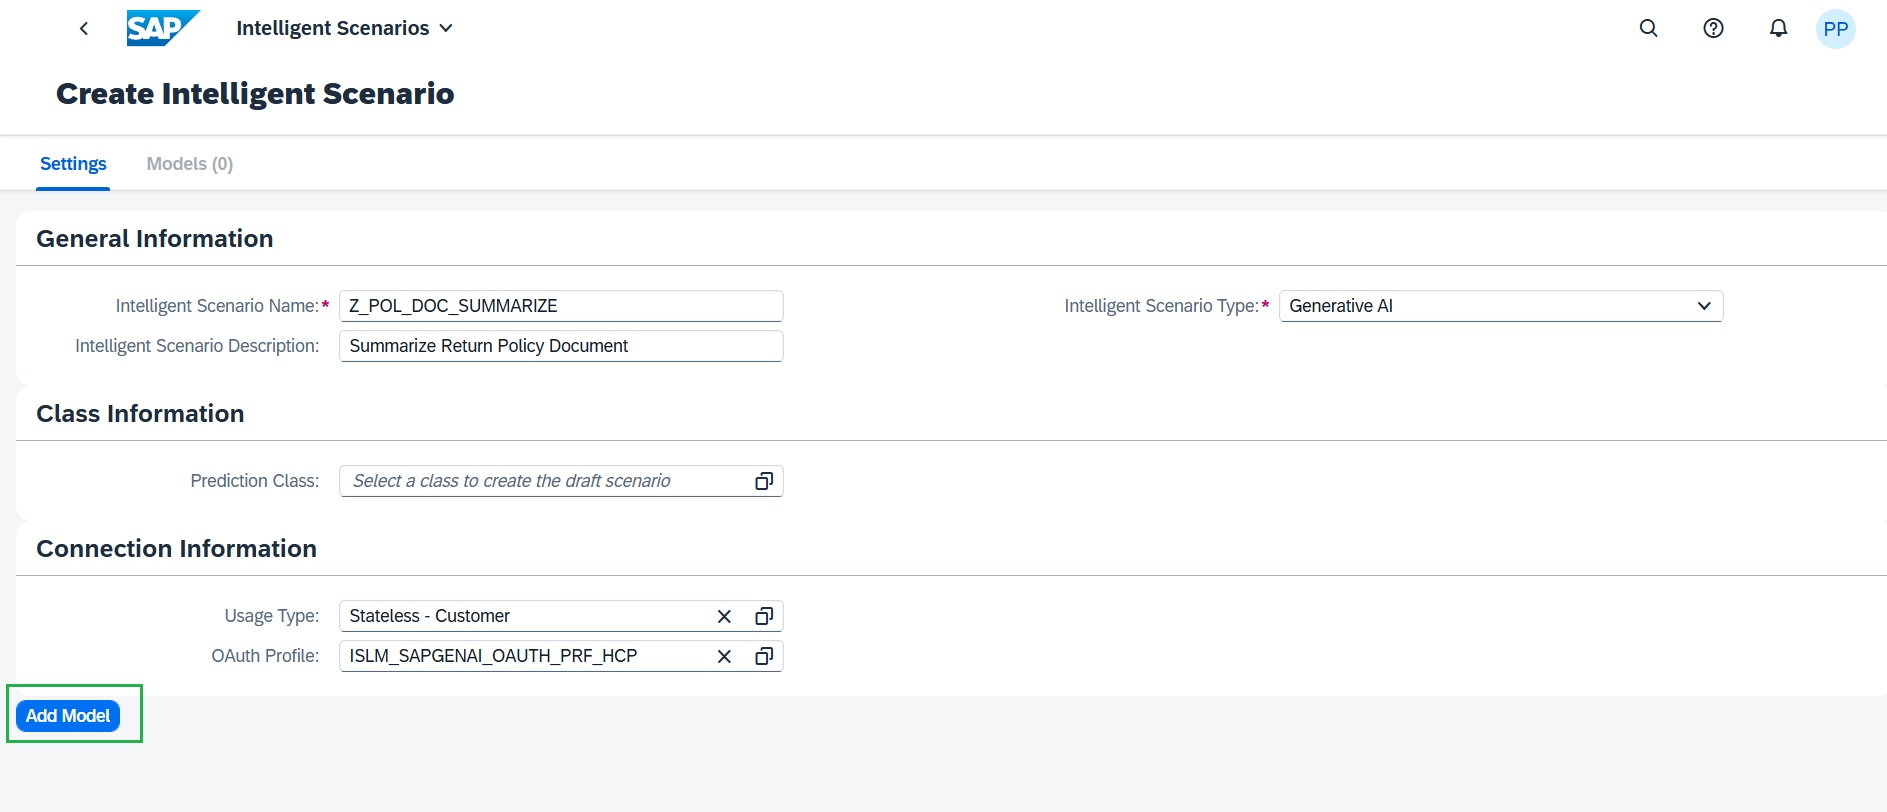Open the search icon in header
Image resolution: width=1887 pixels, height=812 pixels.
tap(1649, 29)
